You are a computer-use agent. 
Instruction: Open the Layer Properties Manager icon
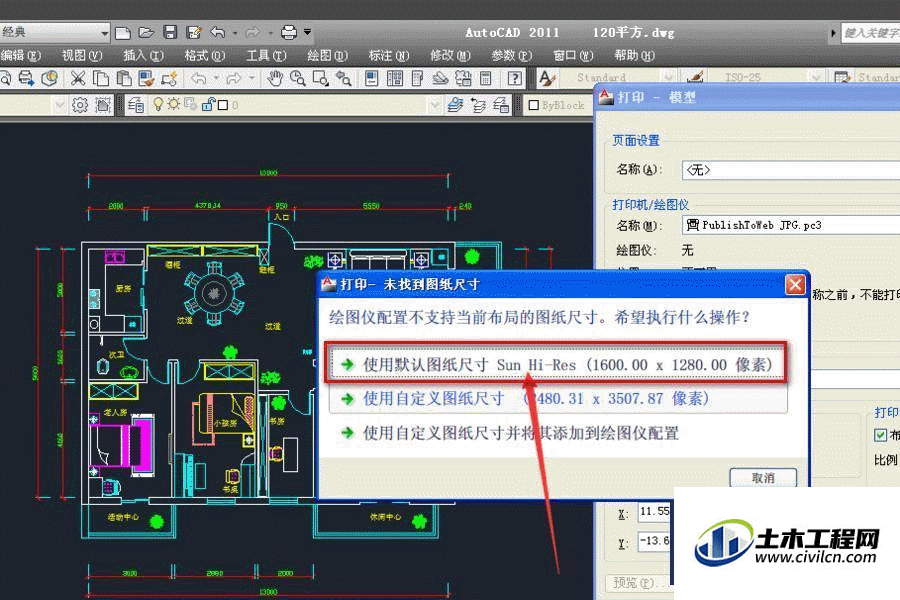click(136, 105)
